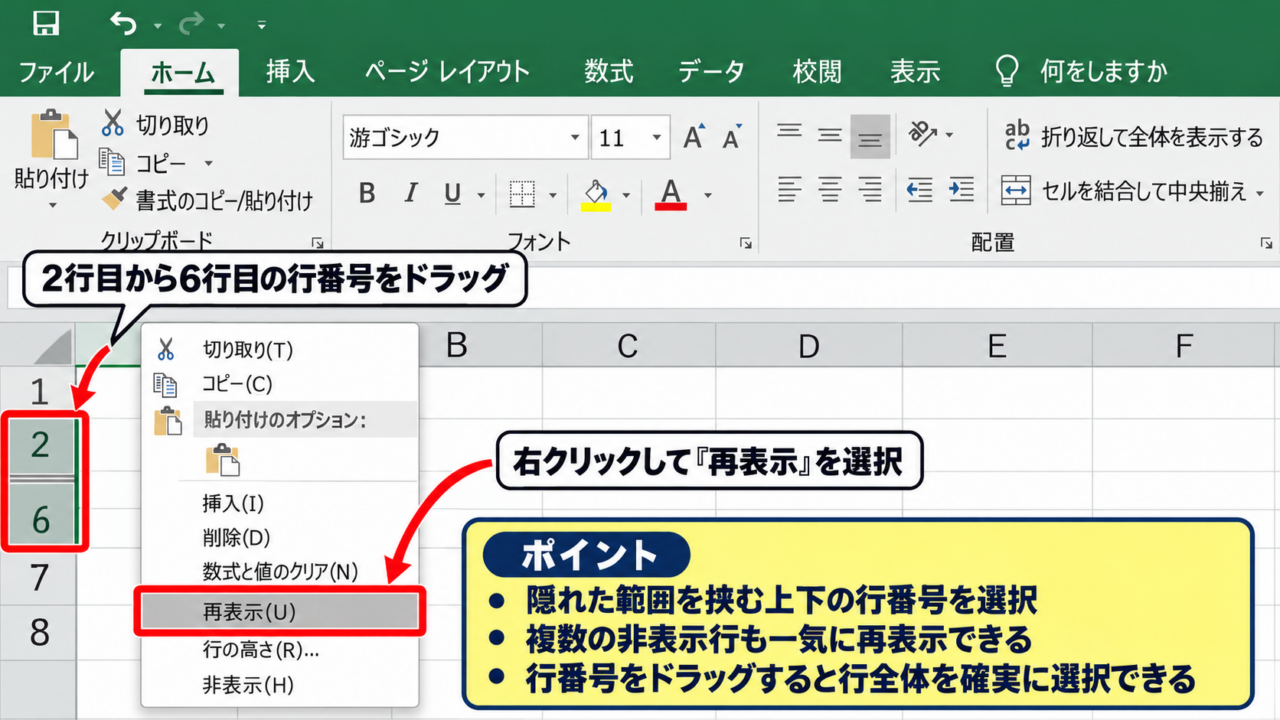Screen dimensions: 1280x720
Task: Click コピー in the ribbon
Action: 143,162
